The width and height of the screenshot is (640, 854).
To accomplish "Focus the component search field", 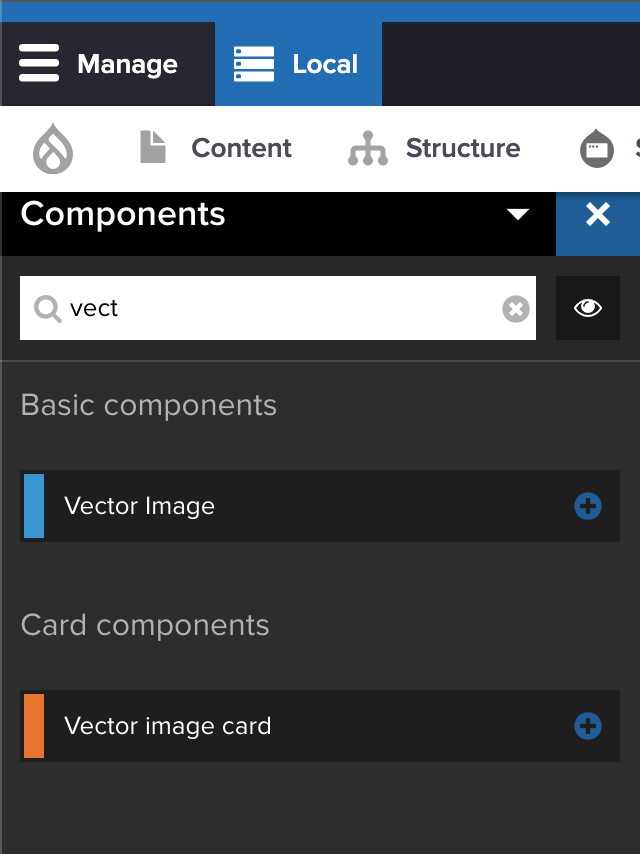I will pos(280,309).
